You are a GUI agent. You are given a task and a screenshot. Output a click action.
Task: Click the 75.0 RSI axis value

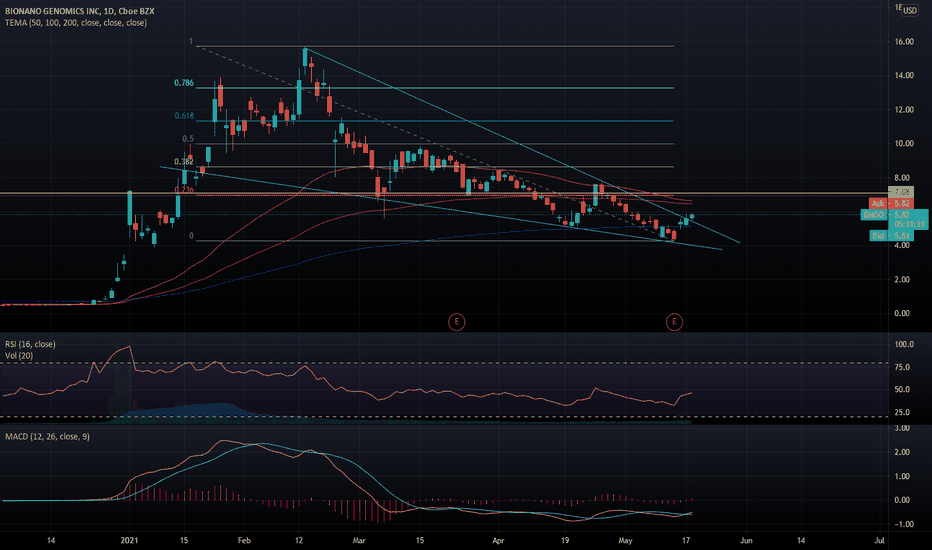(x=902, y=367)
